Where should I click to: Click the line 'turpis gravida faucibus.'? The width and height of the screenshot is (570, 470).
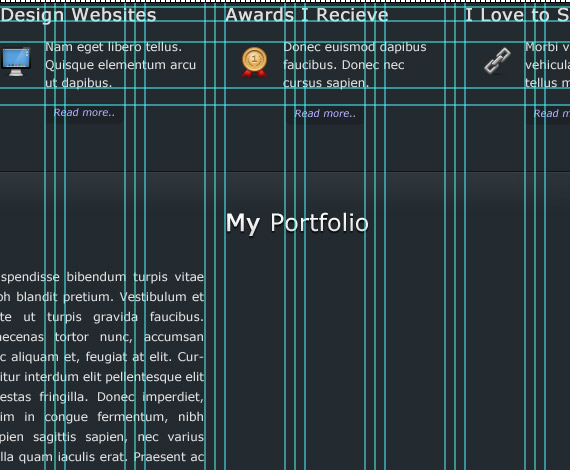point(125,317)
